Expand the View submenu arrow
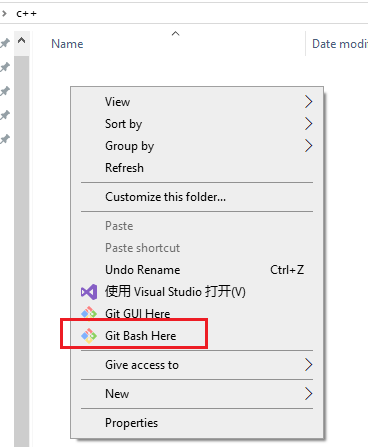This screenshot has width=368, height=447. (308, 102)
